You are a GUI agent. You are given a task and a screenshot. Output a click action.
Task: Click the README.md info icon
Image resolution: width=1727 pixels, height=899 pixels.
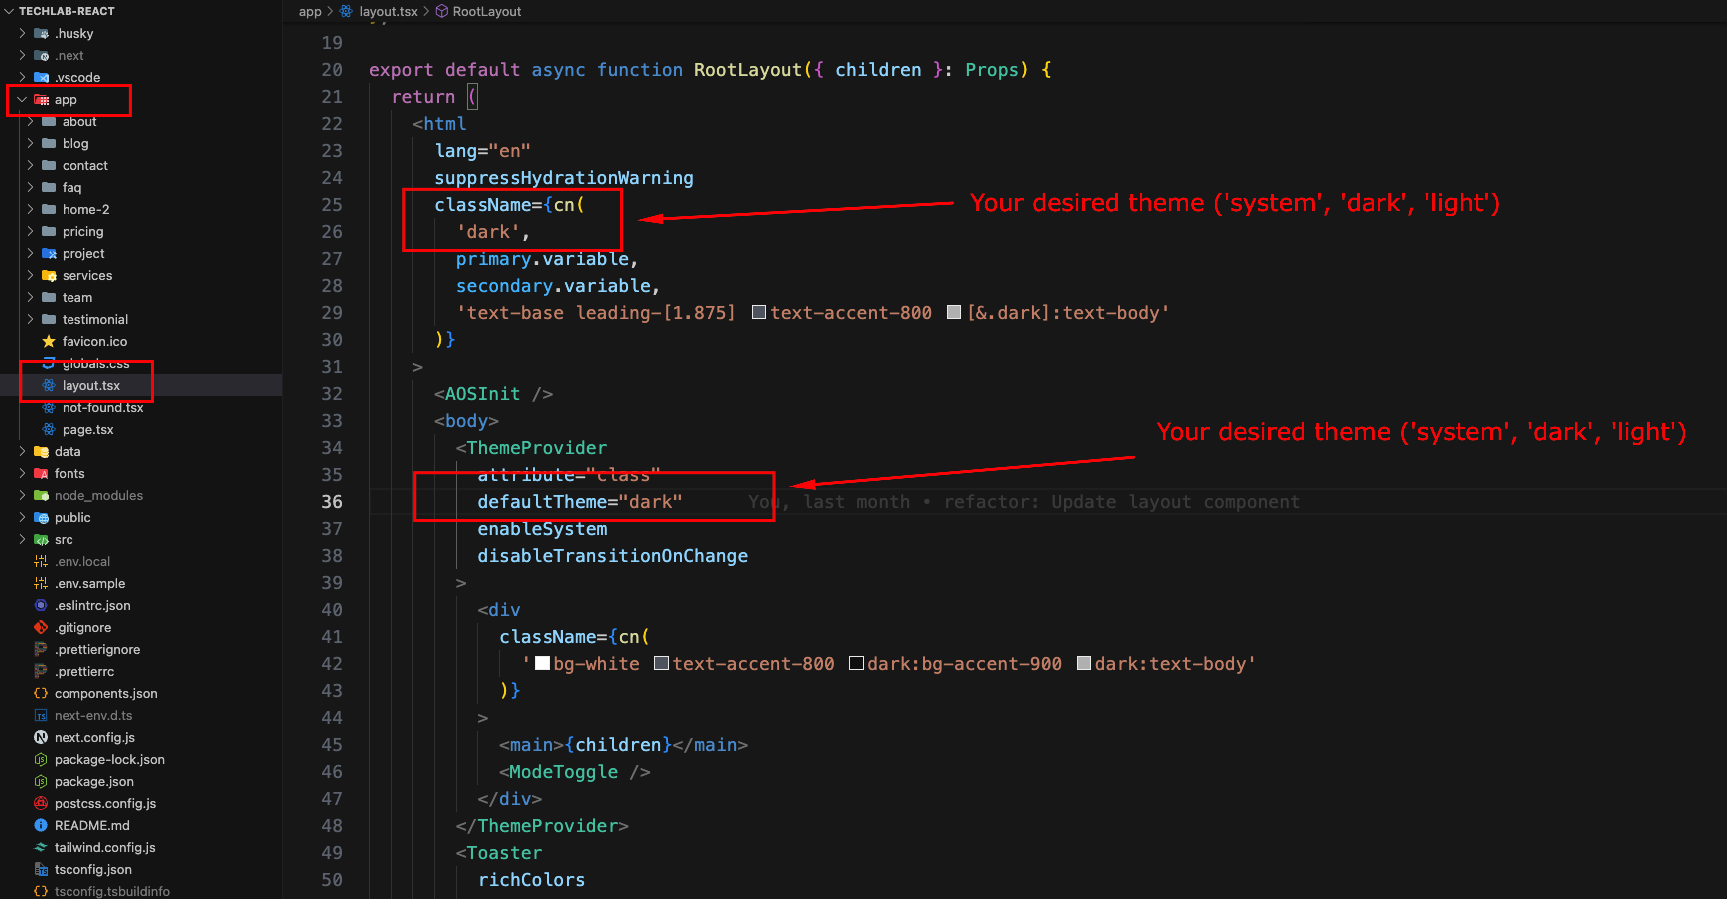[41, 825]
